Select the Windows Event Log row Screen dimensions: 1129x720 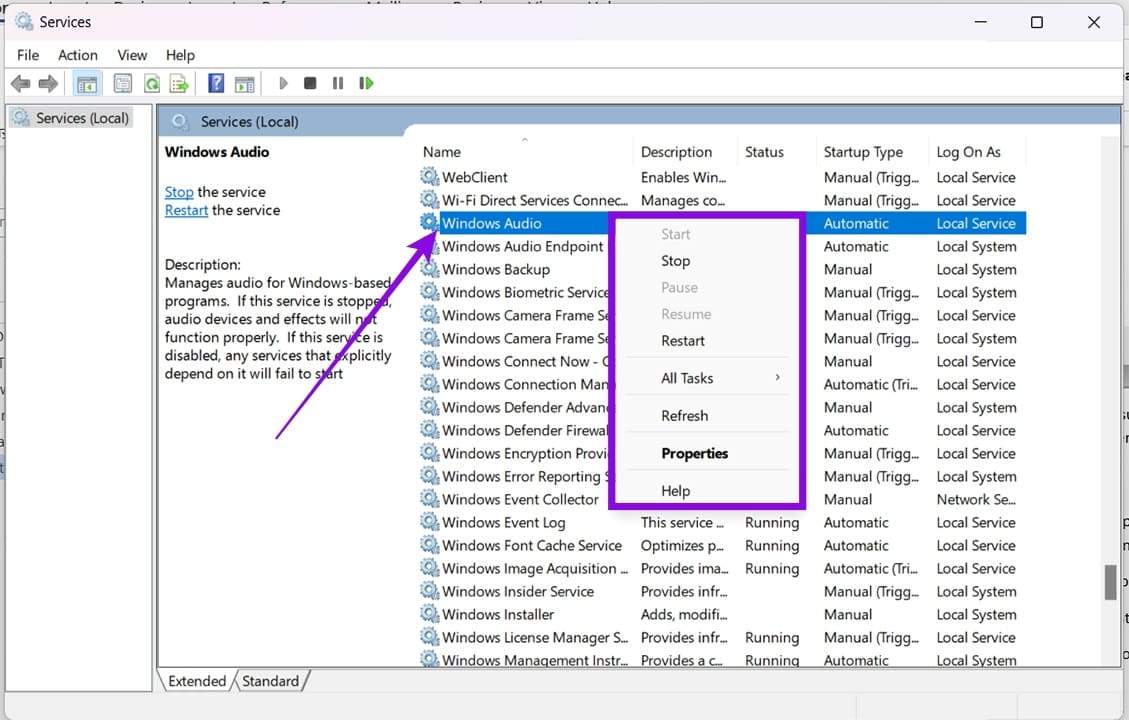point(723,522)
